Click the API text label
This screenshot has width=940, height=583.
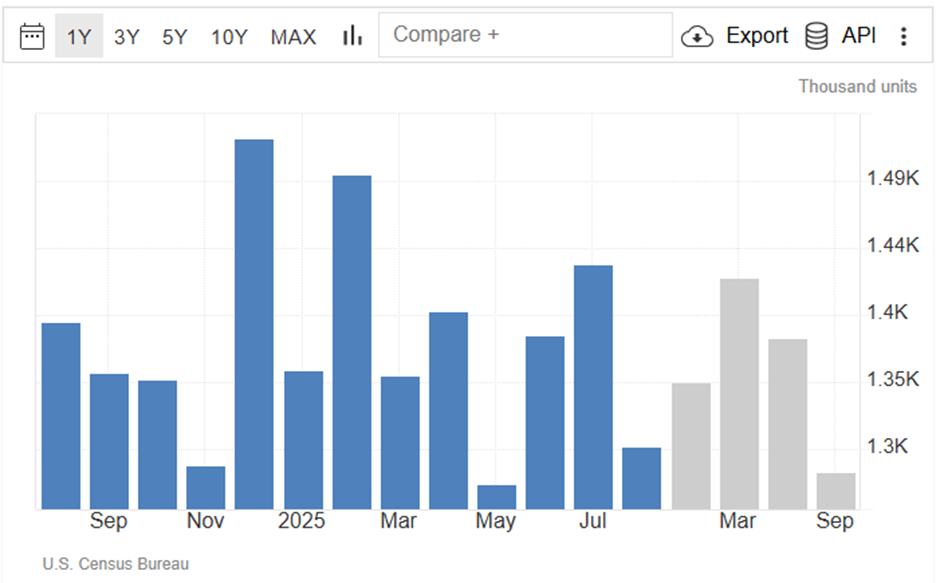(859, 36)
